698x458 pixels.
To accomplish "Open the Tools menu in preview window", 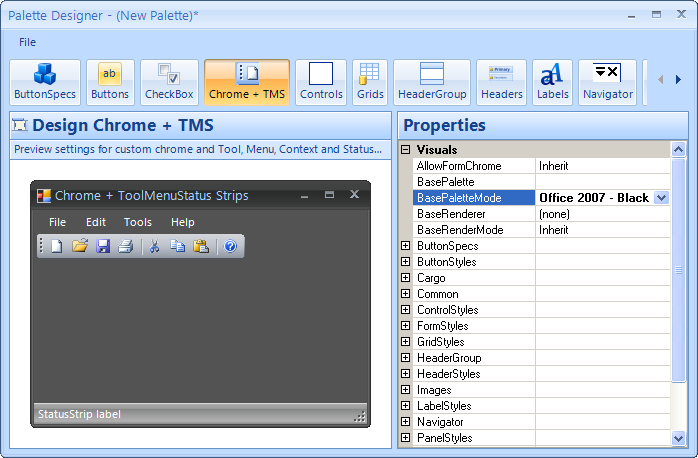I will 138,222.
